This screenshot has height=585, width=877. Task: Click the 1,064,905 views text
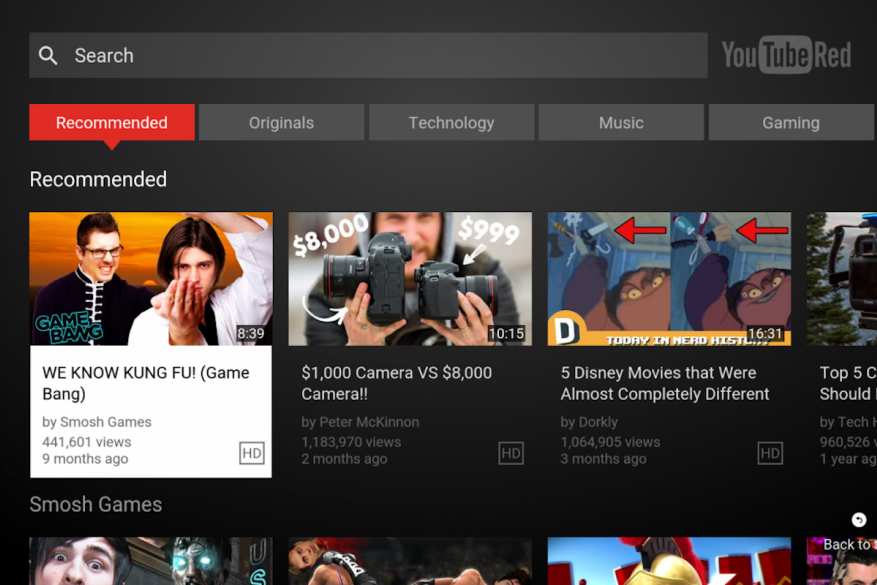point(610,442)
